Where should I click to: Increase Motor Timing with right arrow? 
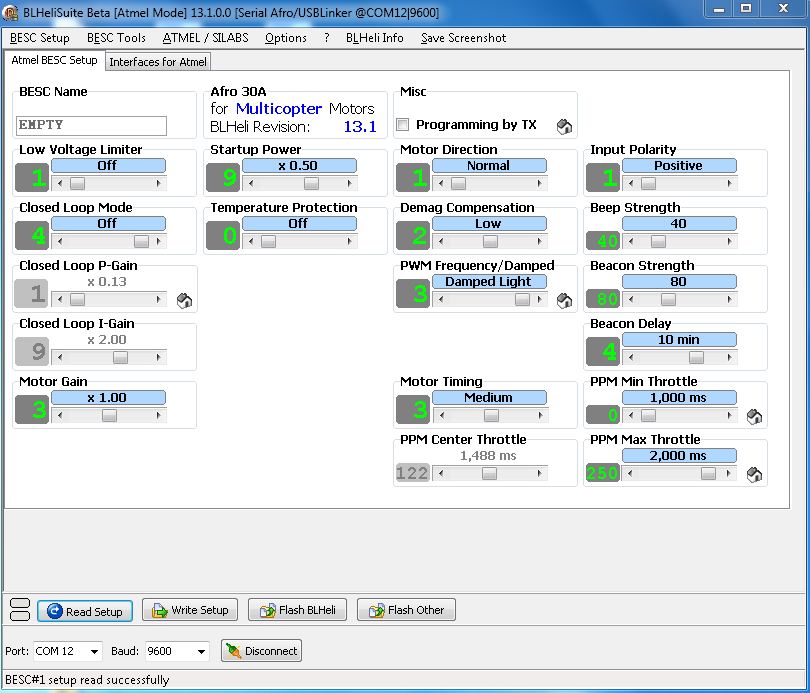[x=540, y=415]
